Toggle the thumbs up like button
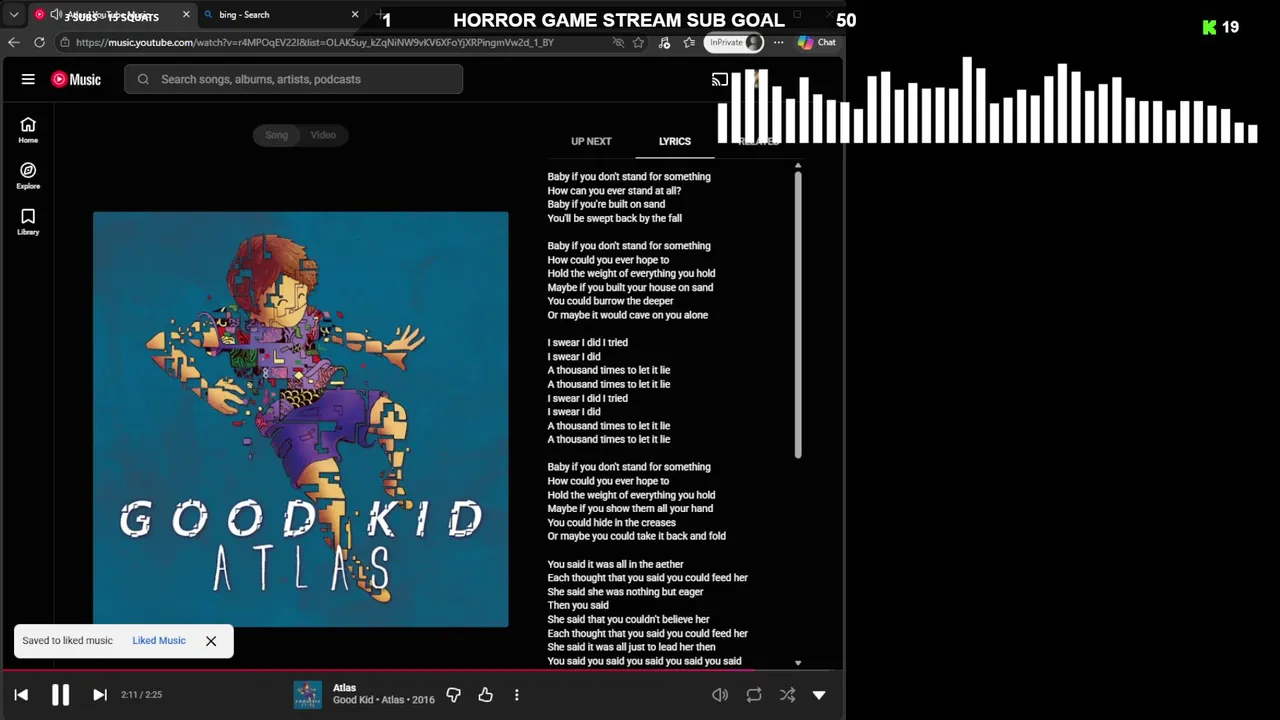The width and height of the screenshot is (1280, 720). point(486,695)
